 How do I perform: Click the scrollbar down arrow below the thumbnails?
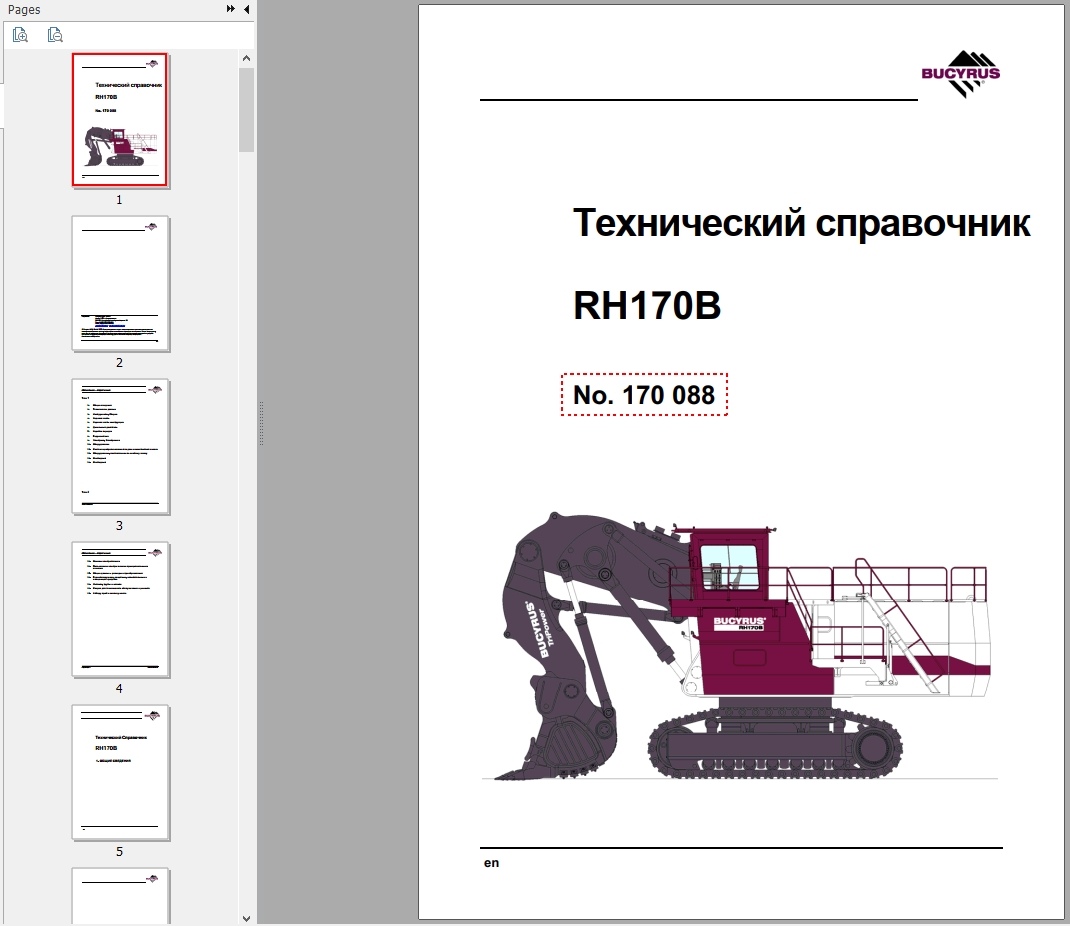pos(245,917)
